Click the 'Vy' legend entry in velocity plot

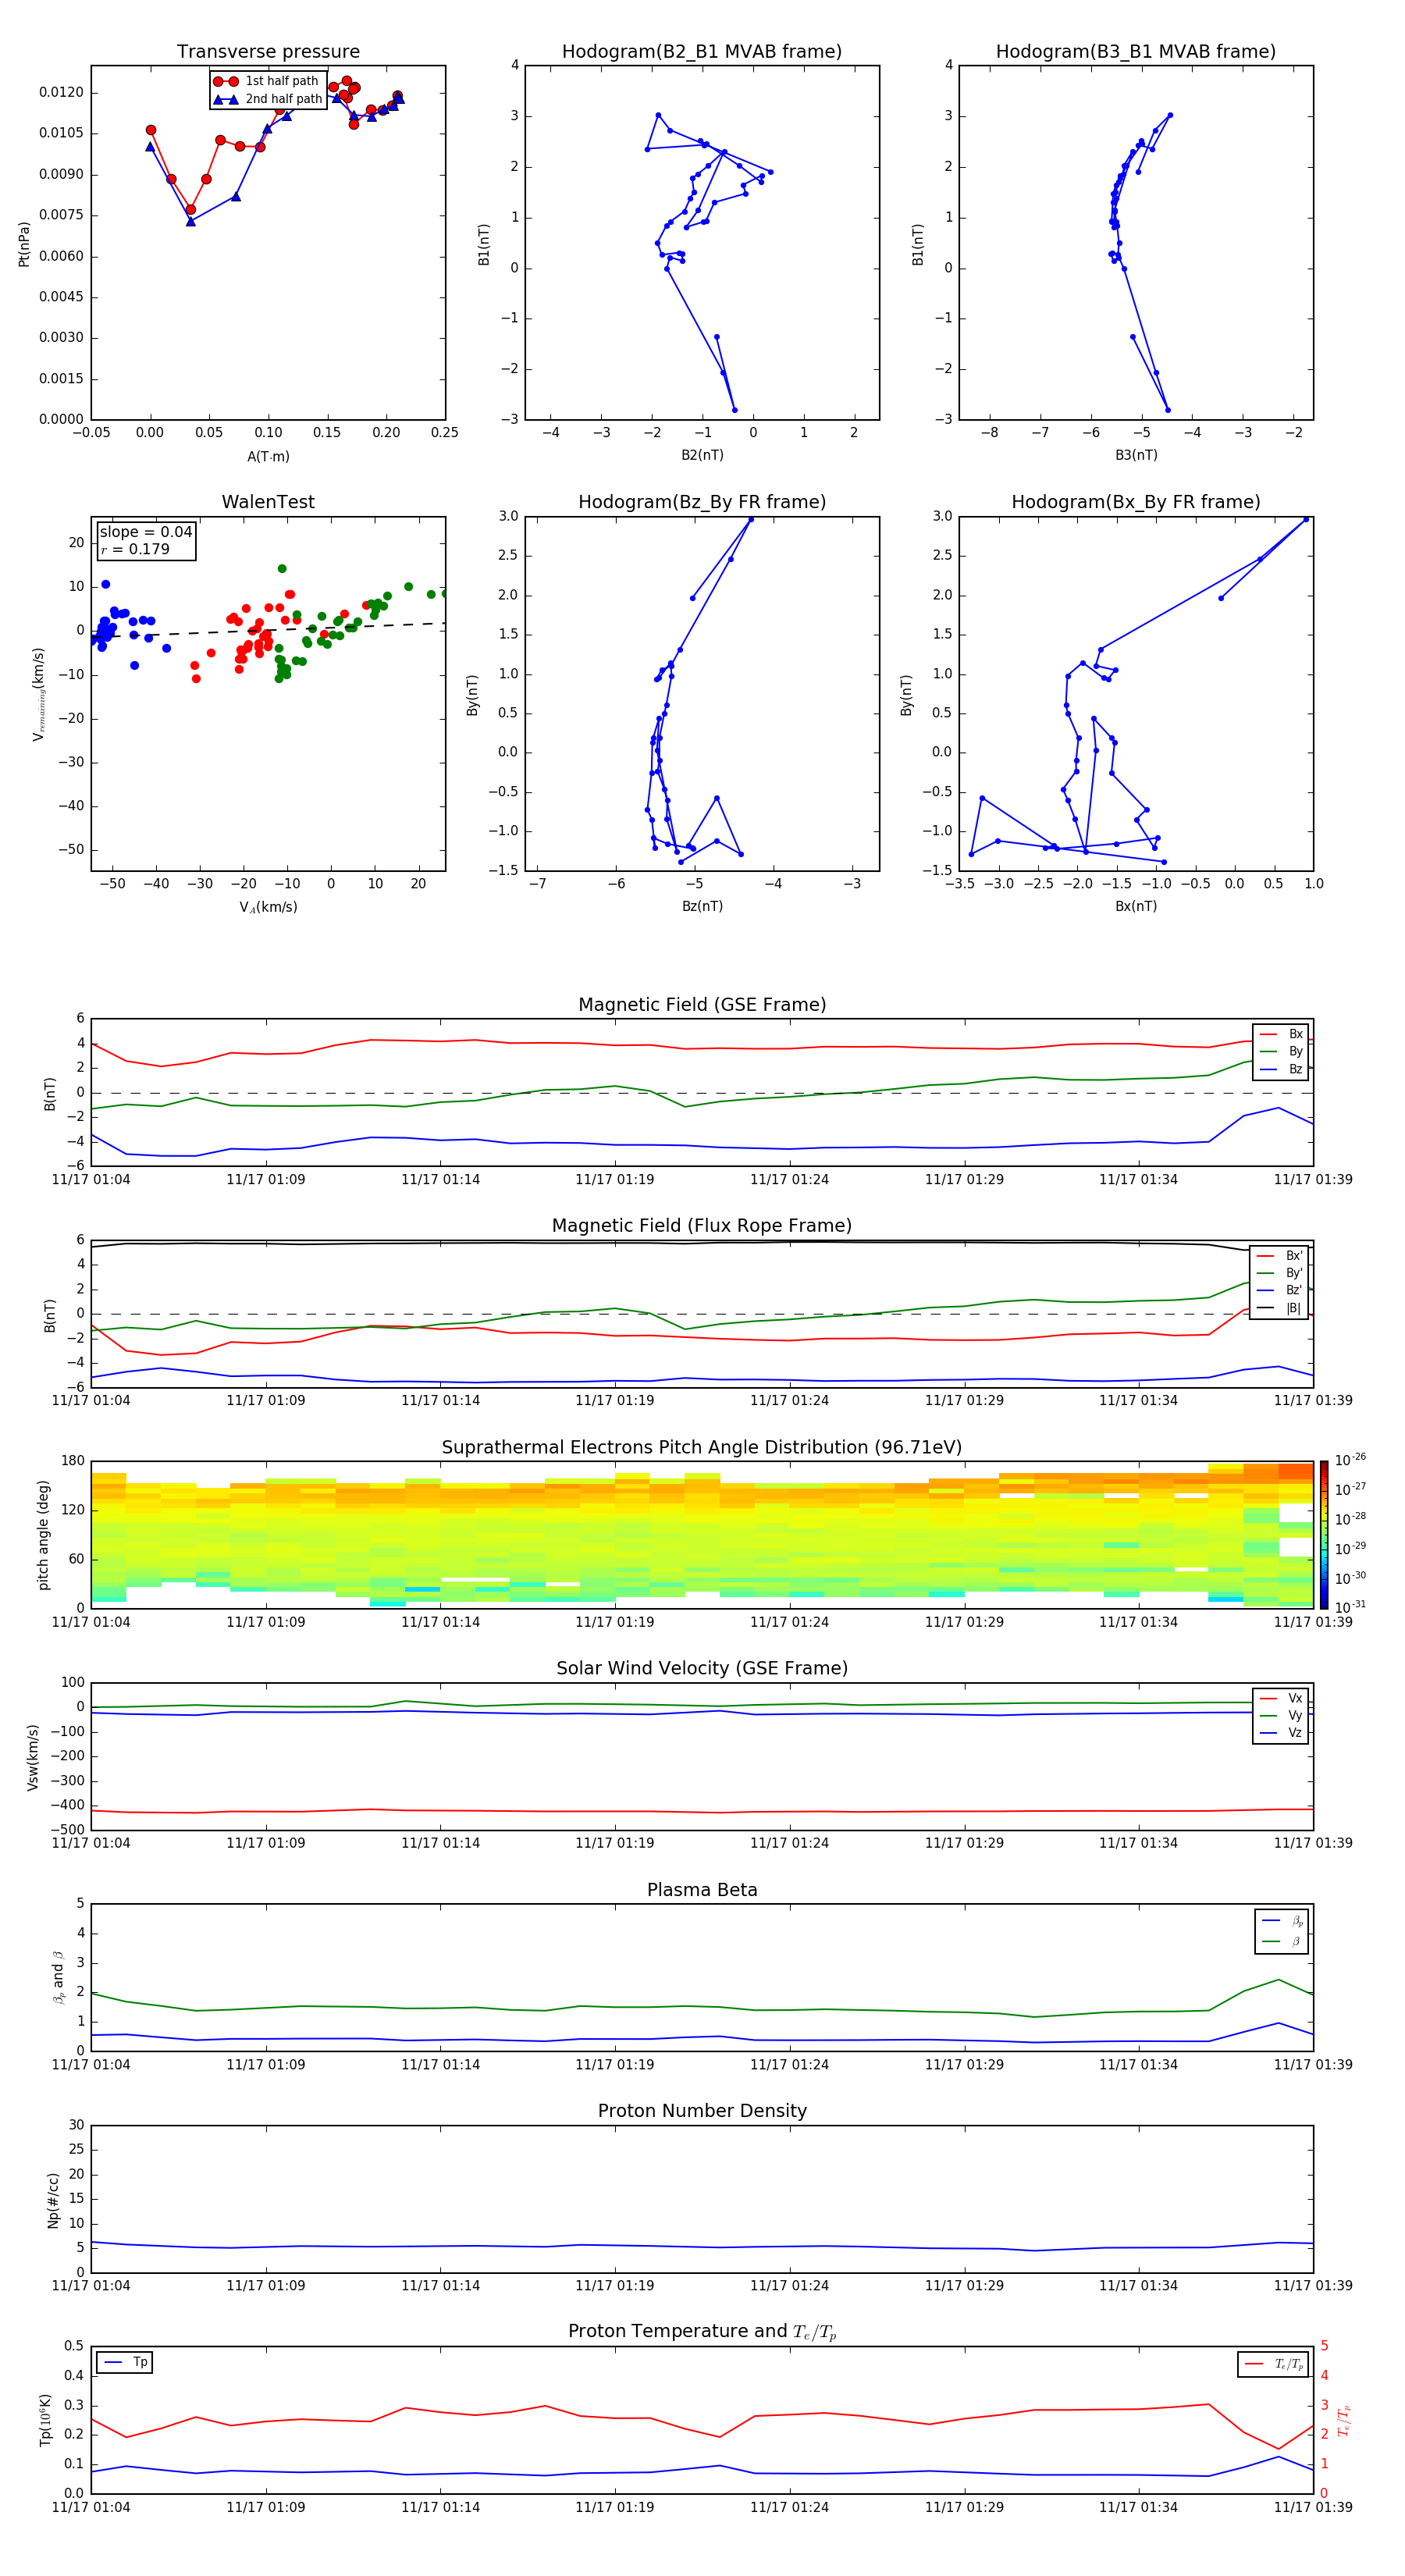[x=1281, y=1715]
